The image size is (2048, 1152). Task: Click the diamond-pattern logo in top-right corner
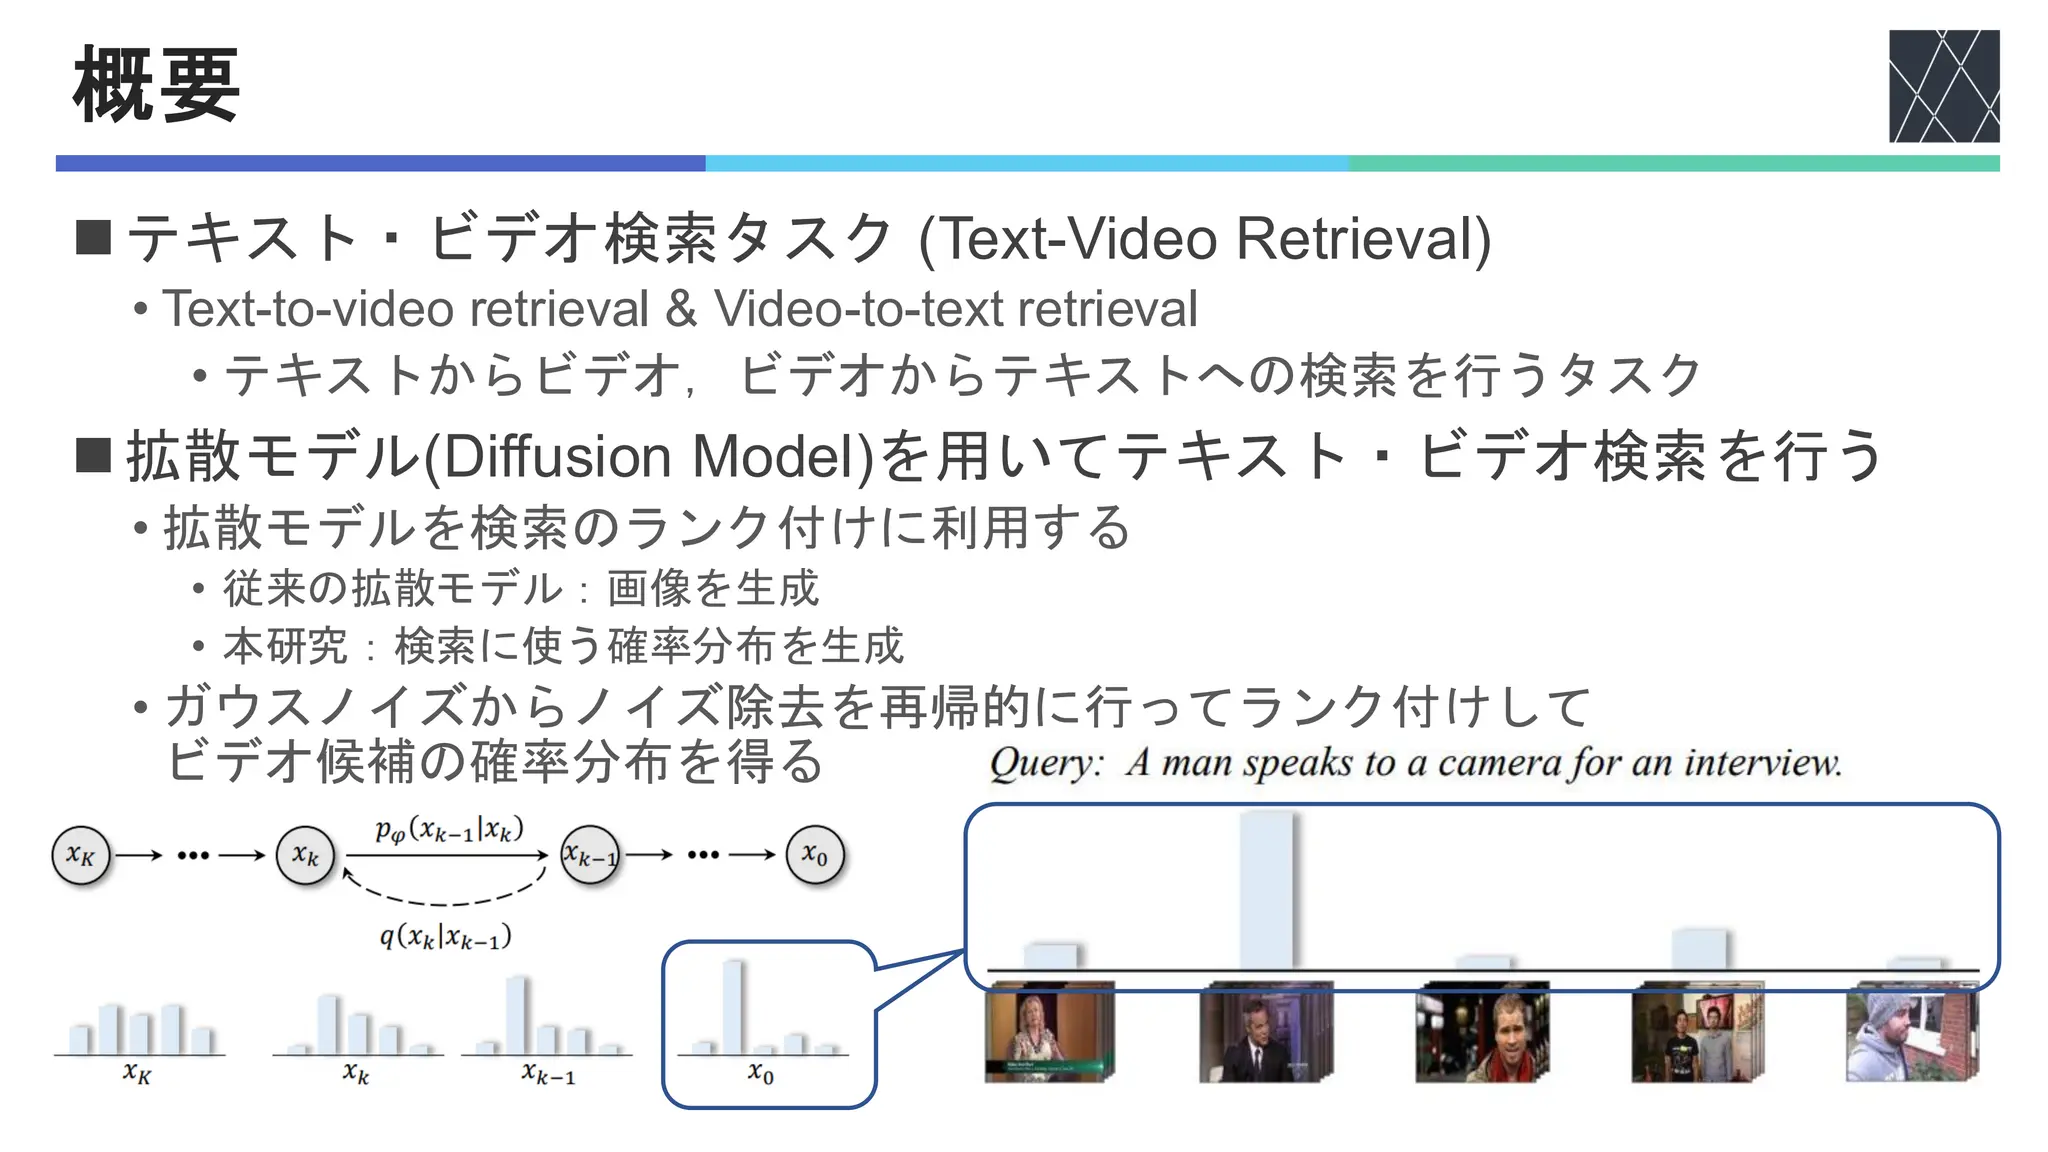tap(1943, 86)
